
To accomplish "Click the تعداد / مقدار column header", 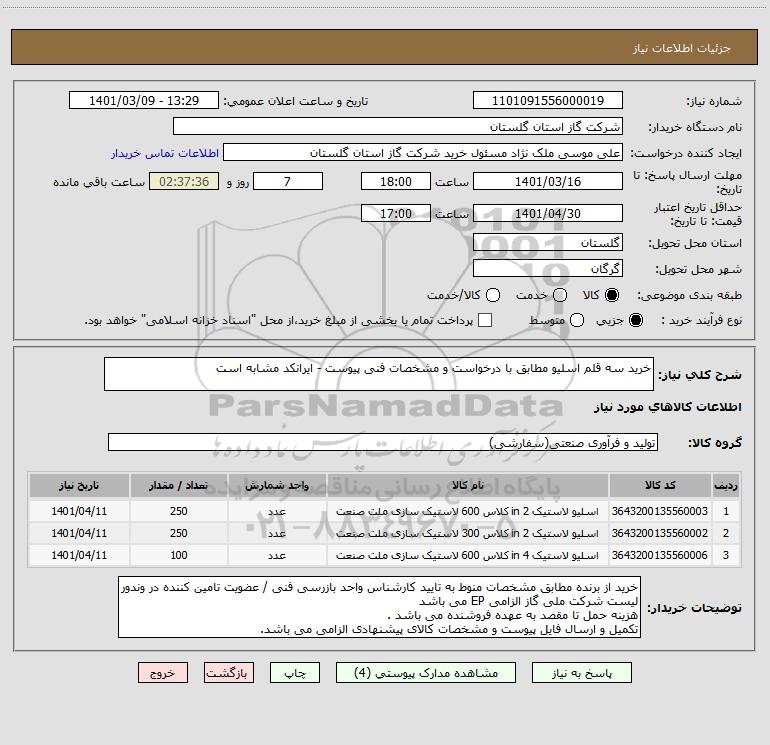I will click(x=179, y=486).
